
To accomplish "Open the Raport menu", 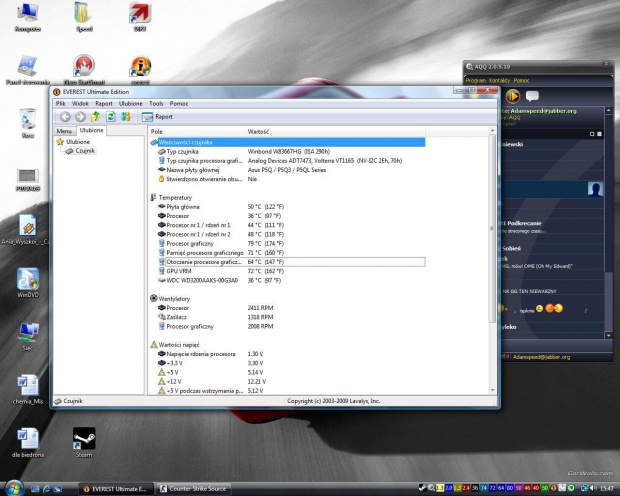I will [x=104, y=104].
